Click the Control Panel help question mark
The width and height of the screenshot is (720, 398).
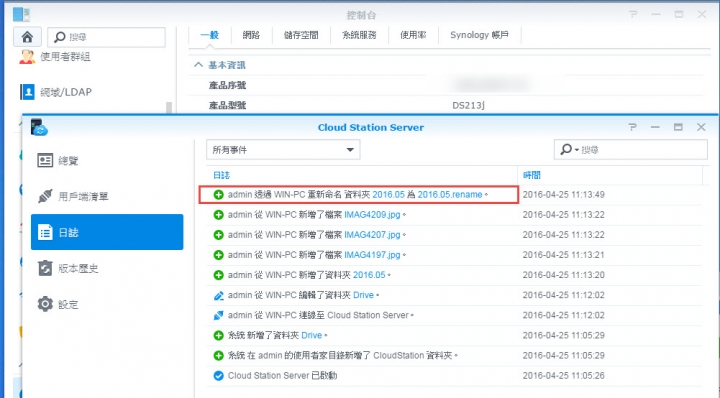click(633, 14)
